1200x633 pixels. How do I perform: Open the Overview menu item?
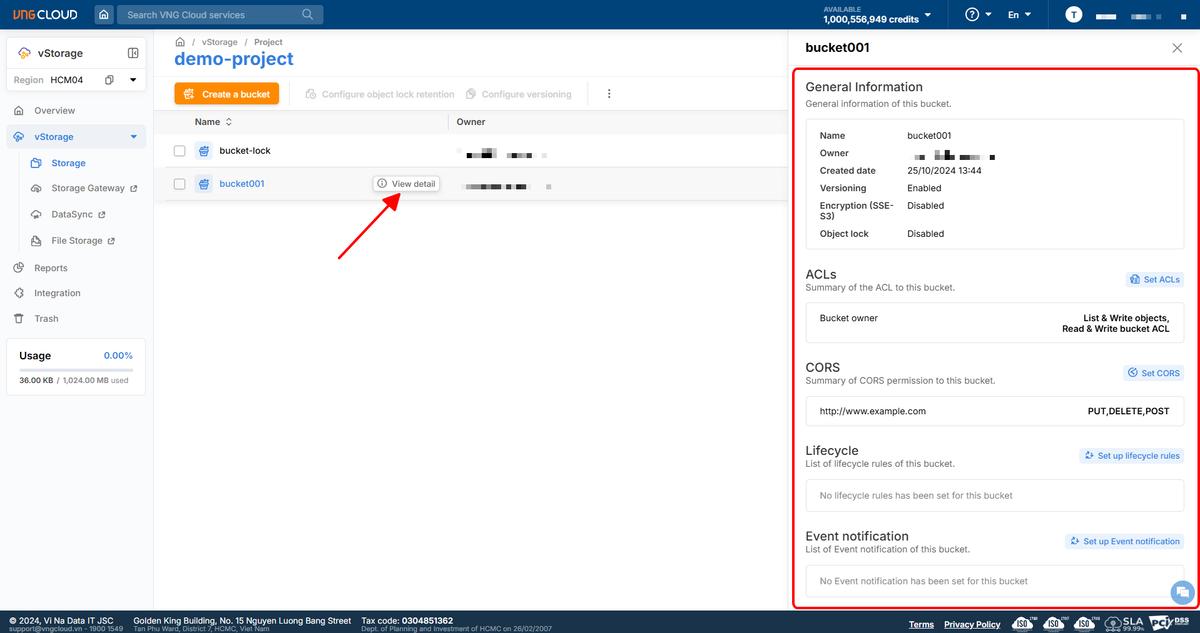(54, 110)
